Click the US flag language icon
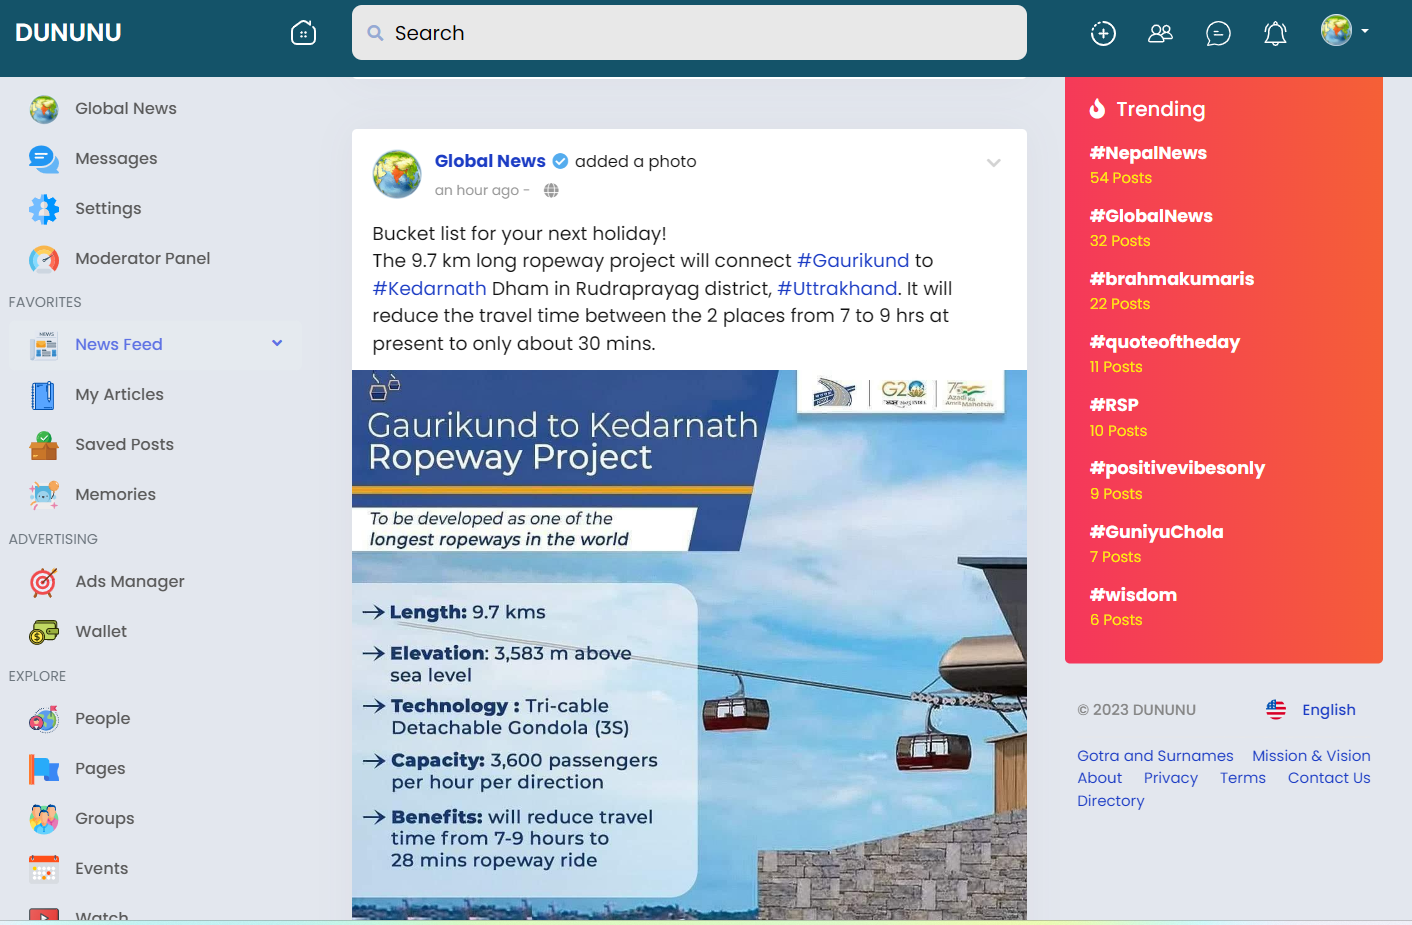The image size is (1412, 925). (1276, 710)
